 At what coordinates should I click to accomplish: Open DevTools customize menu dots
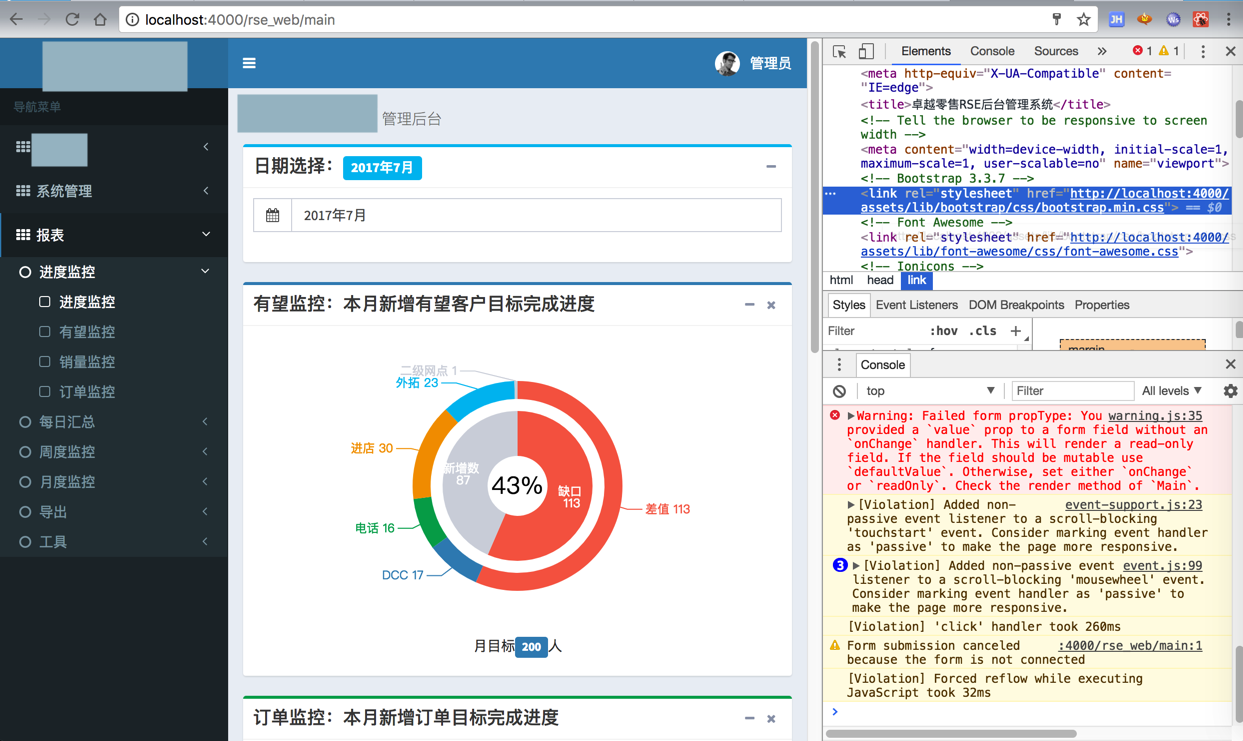(x=1203, y=51)
